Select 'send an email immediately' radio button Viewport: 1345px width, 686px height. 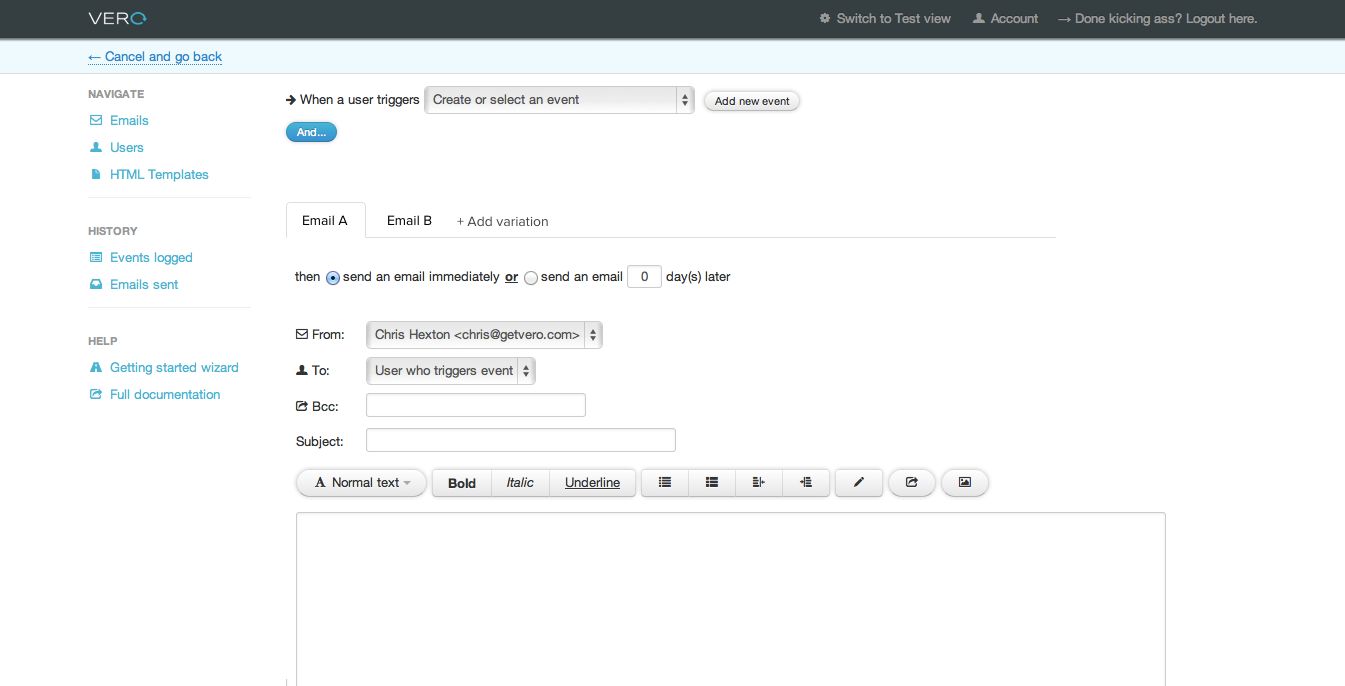point(333,278)
